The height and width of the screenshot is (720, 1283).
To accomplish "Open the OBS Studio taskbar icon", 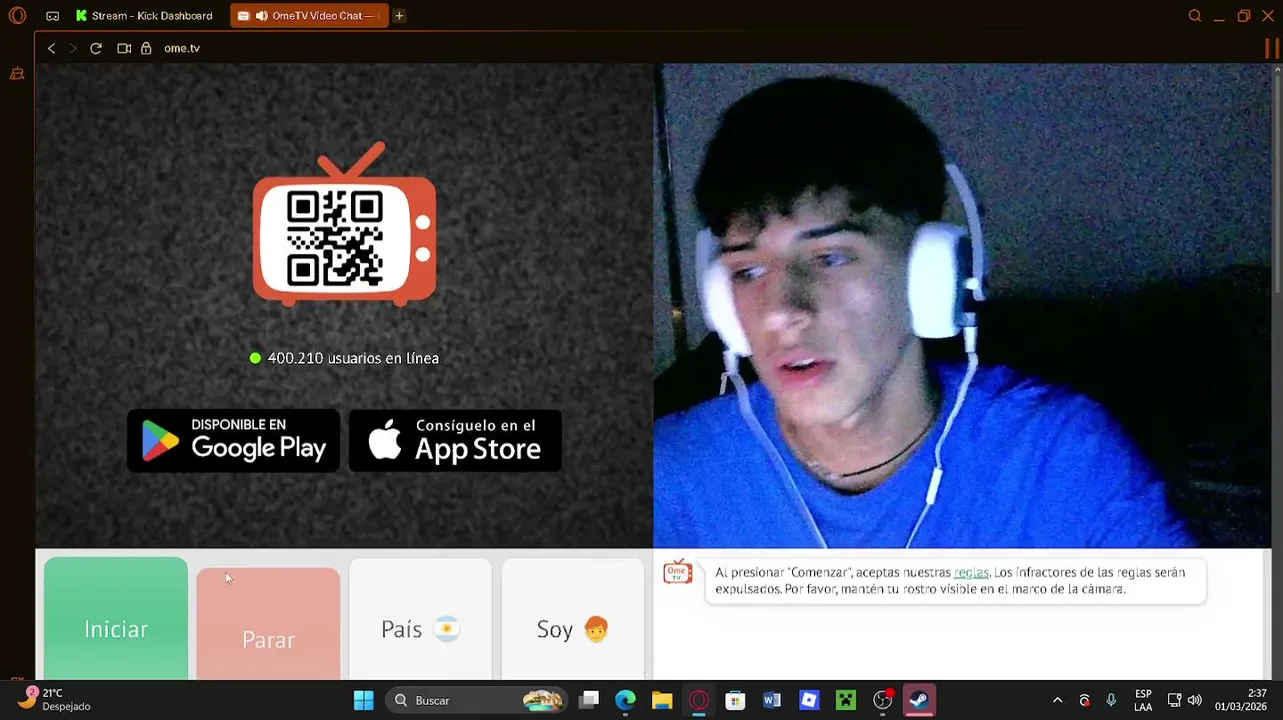I will (x=883, y=700).
